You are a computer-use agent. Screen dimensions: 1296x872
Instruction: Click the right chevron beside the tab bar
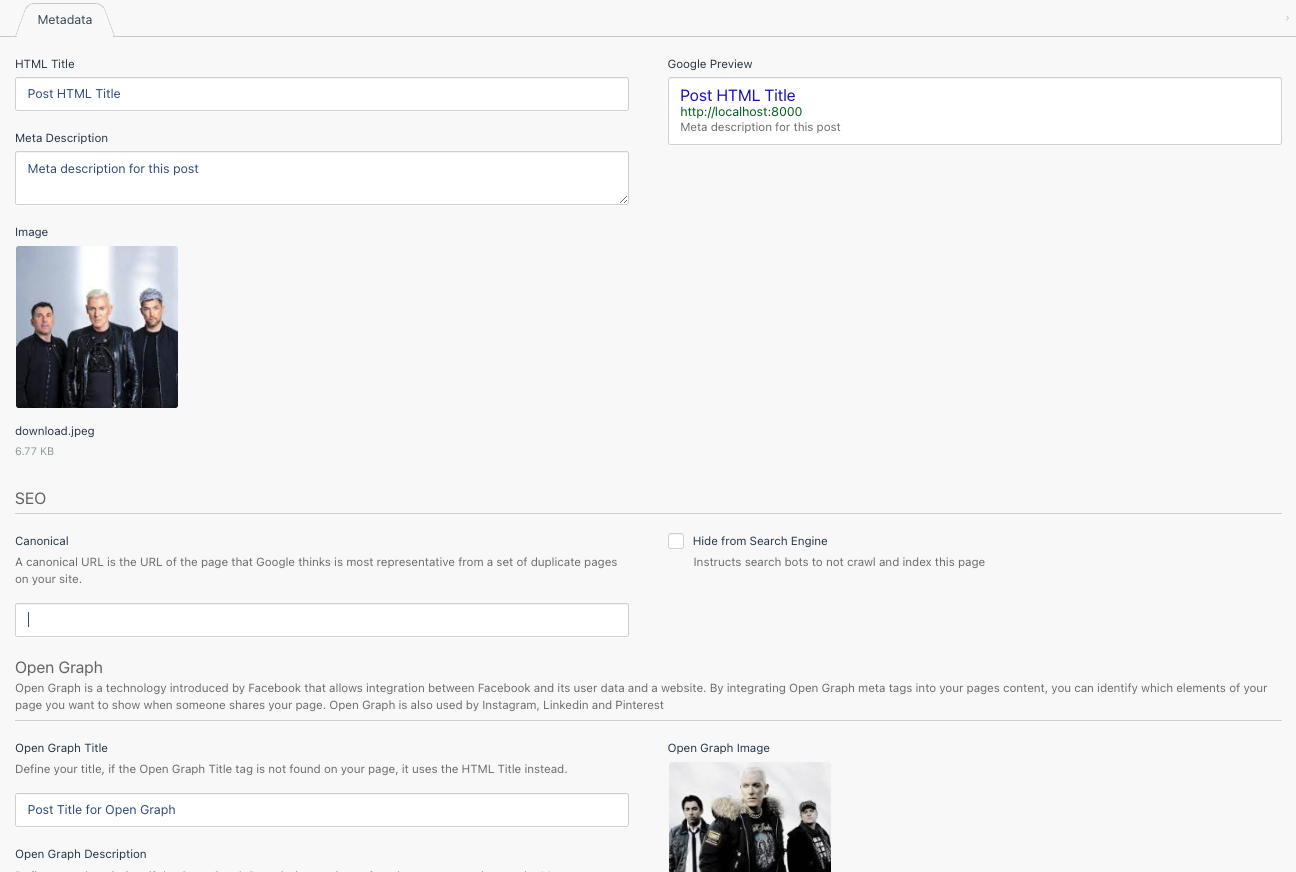[1286, 18]
